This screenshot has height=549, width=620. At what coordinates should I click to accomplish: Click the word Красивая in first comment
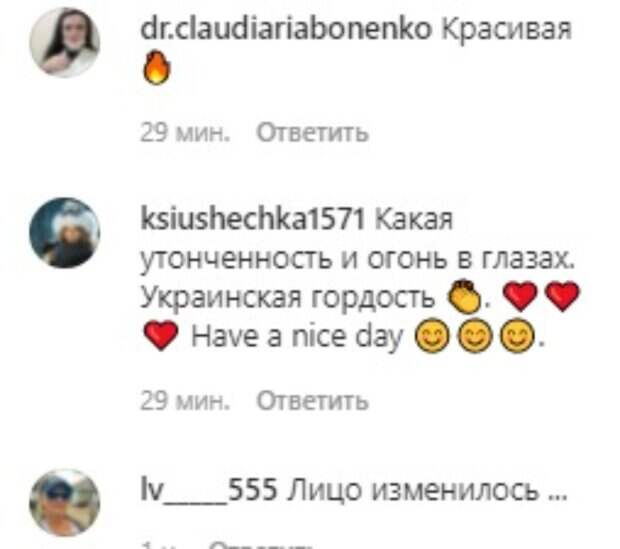point(507,30)
